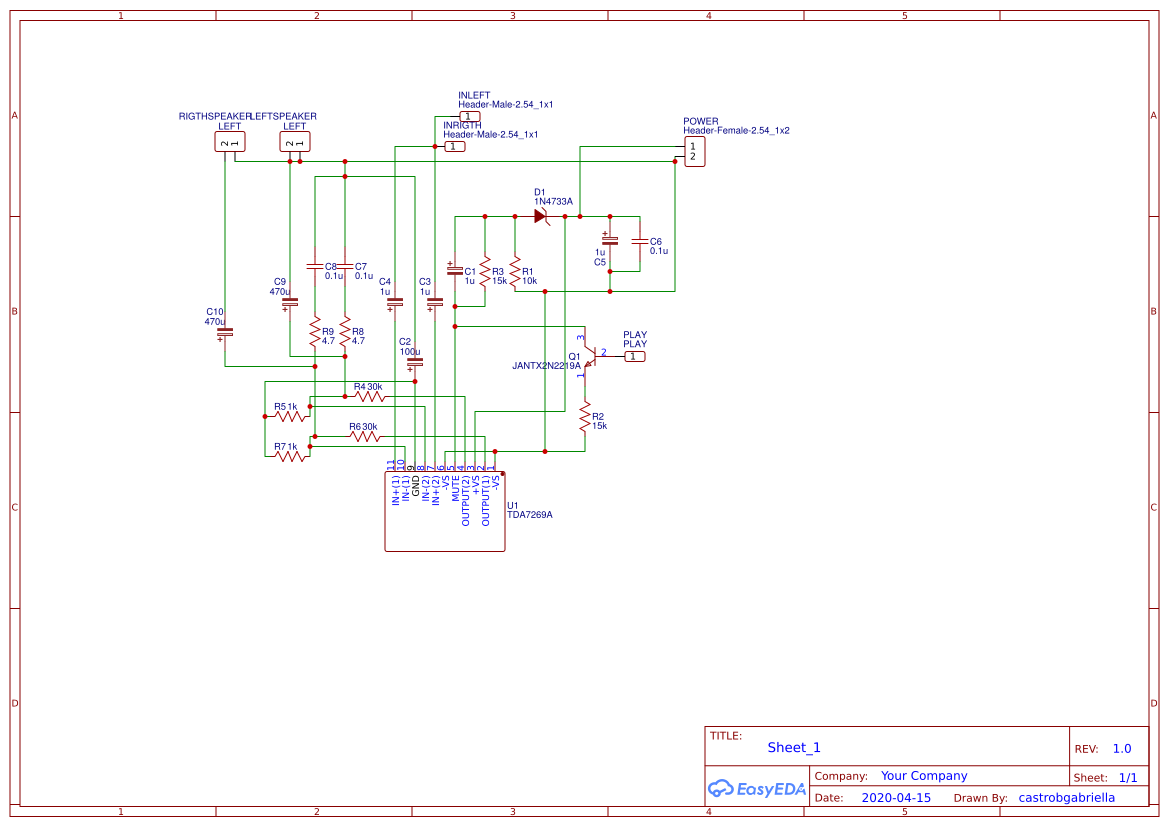Select the LEFTSPEAKER two-pin connector symbol

[x=294, y=142]
